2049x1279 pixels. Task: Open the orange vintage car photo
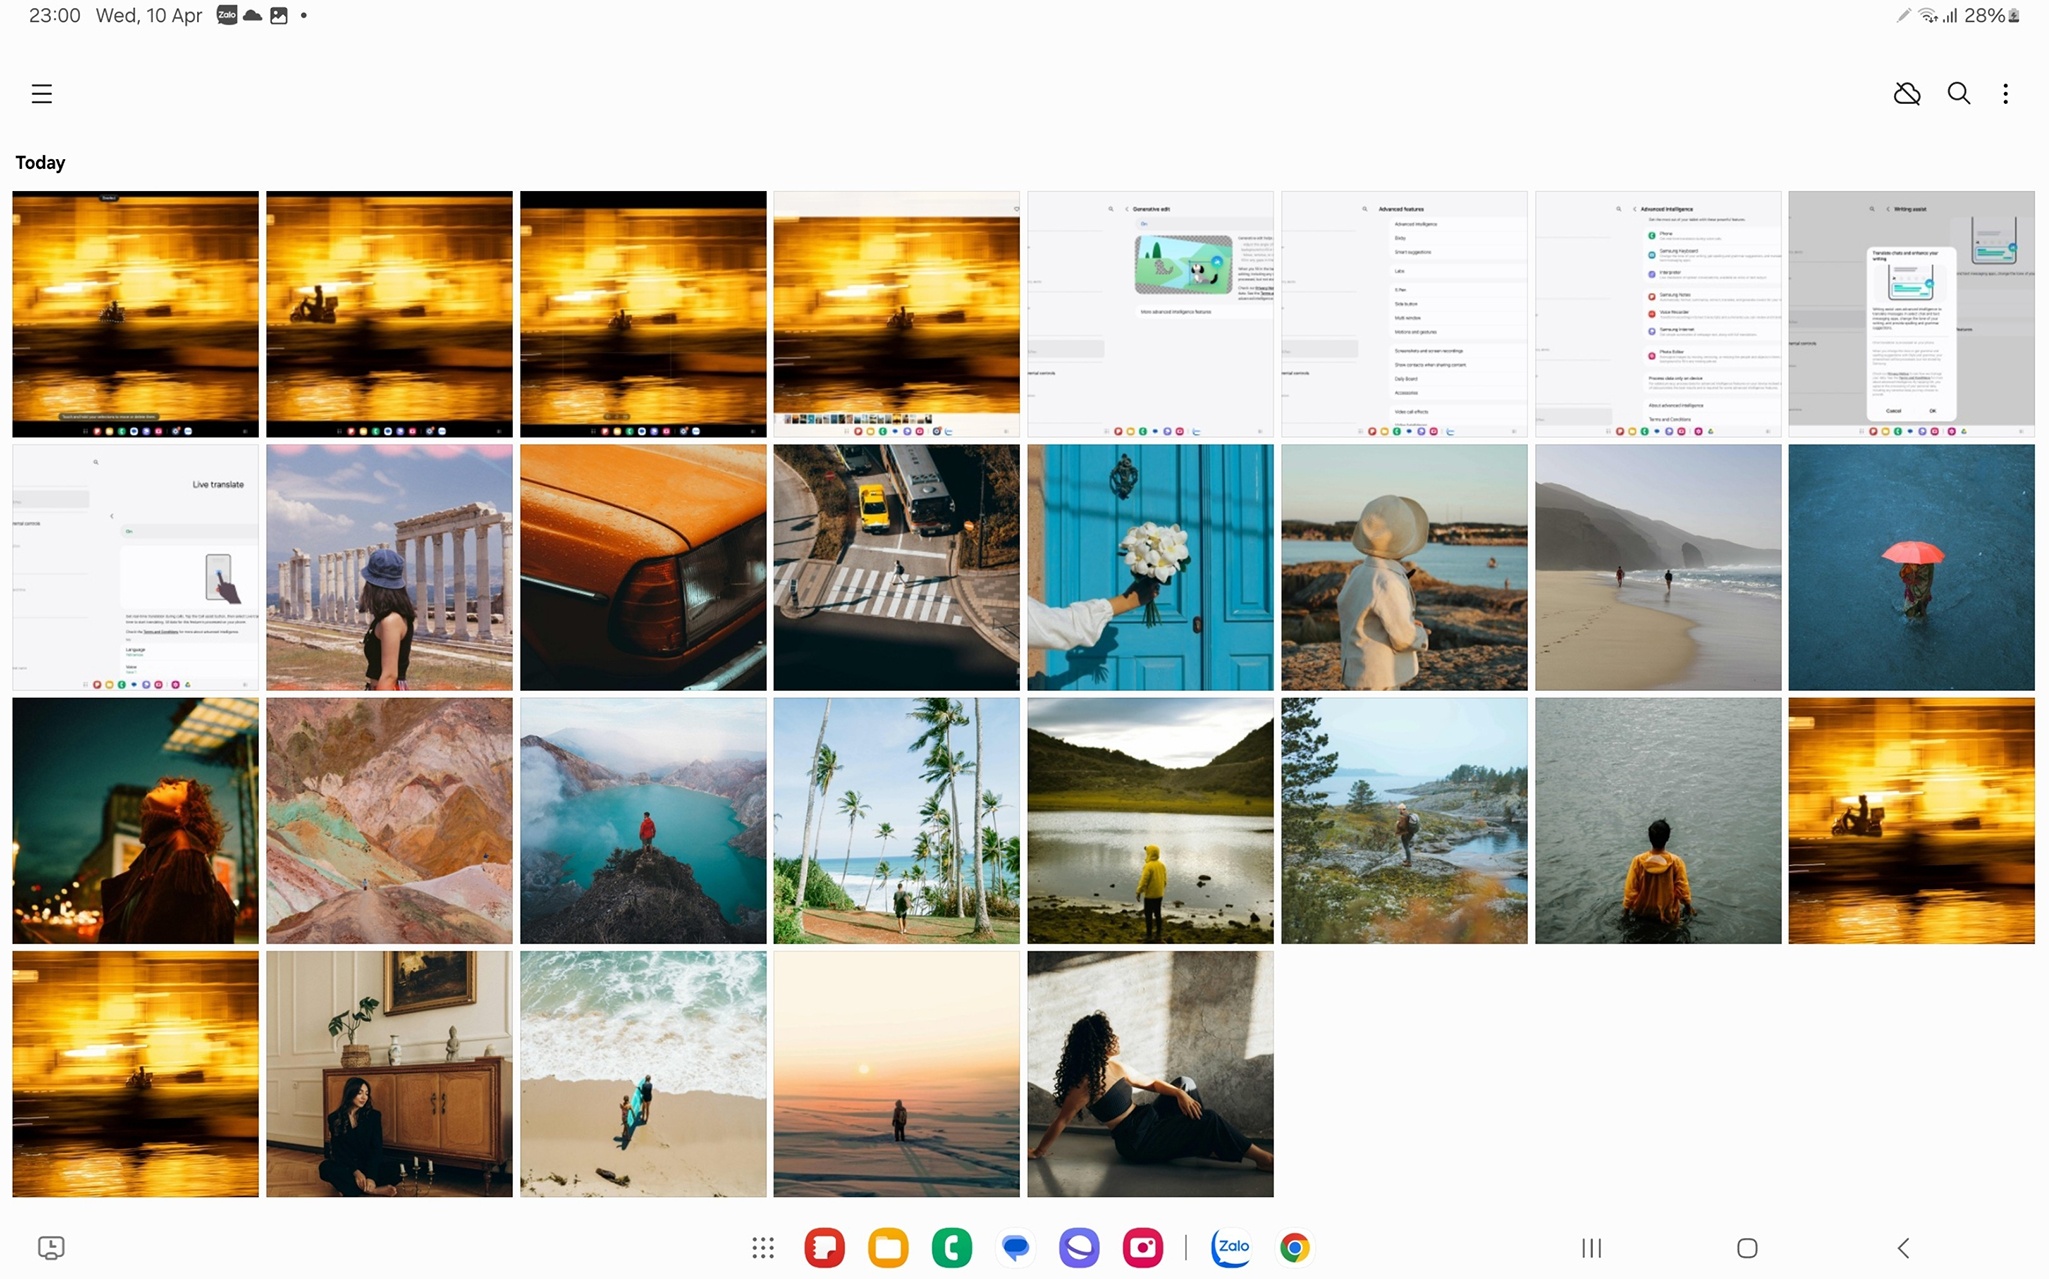pos(643,567)
